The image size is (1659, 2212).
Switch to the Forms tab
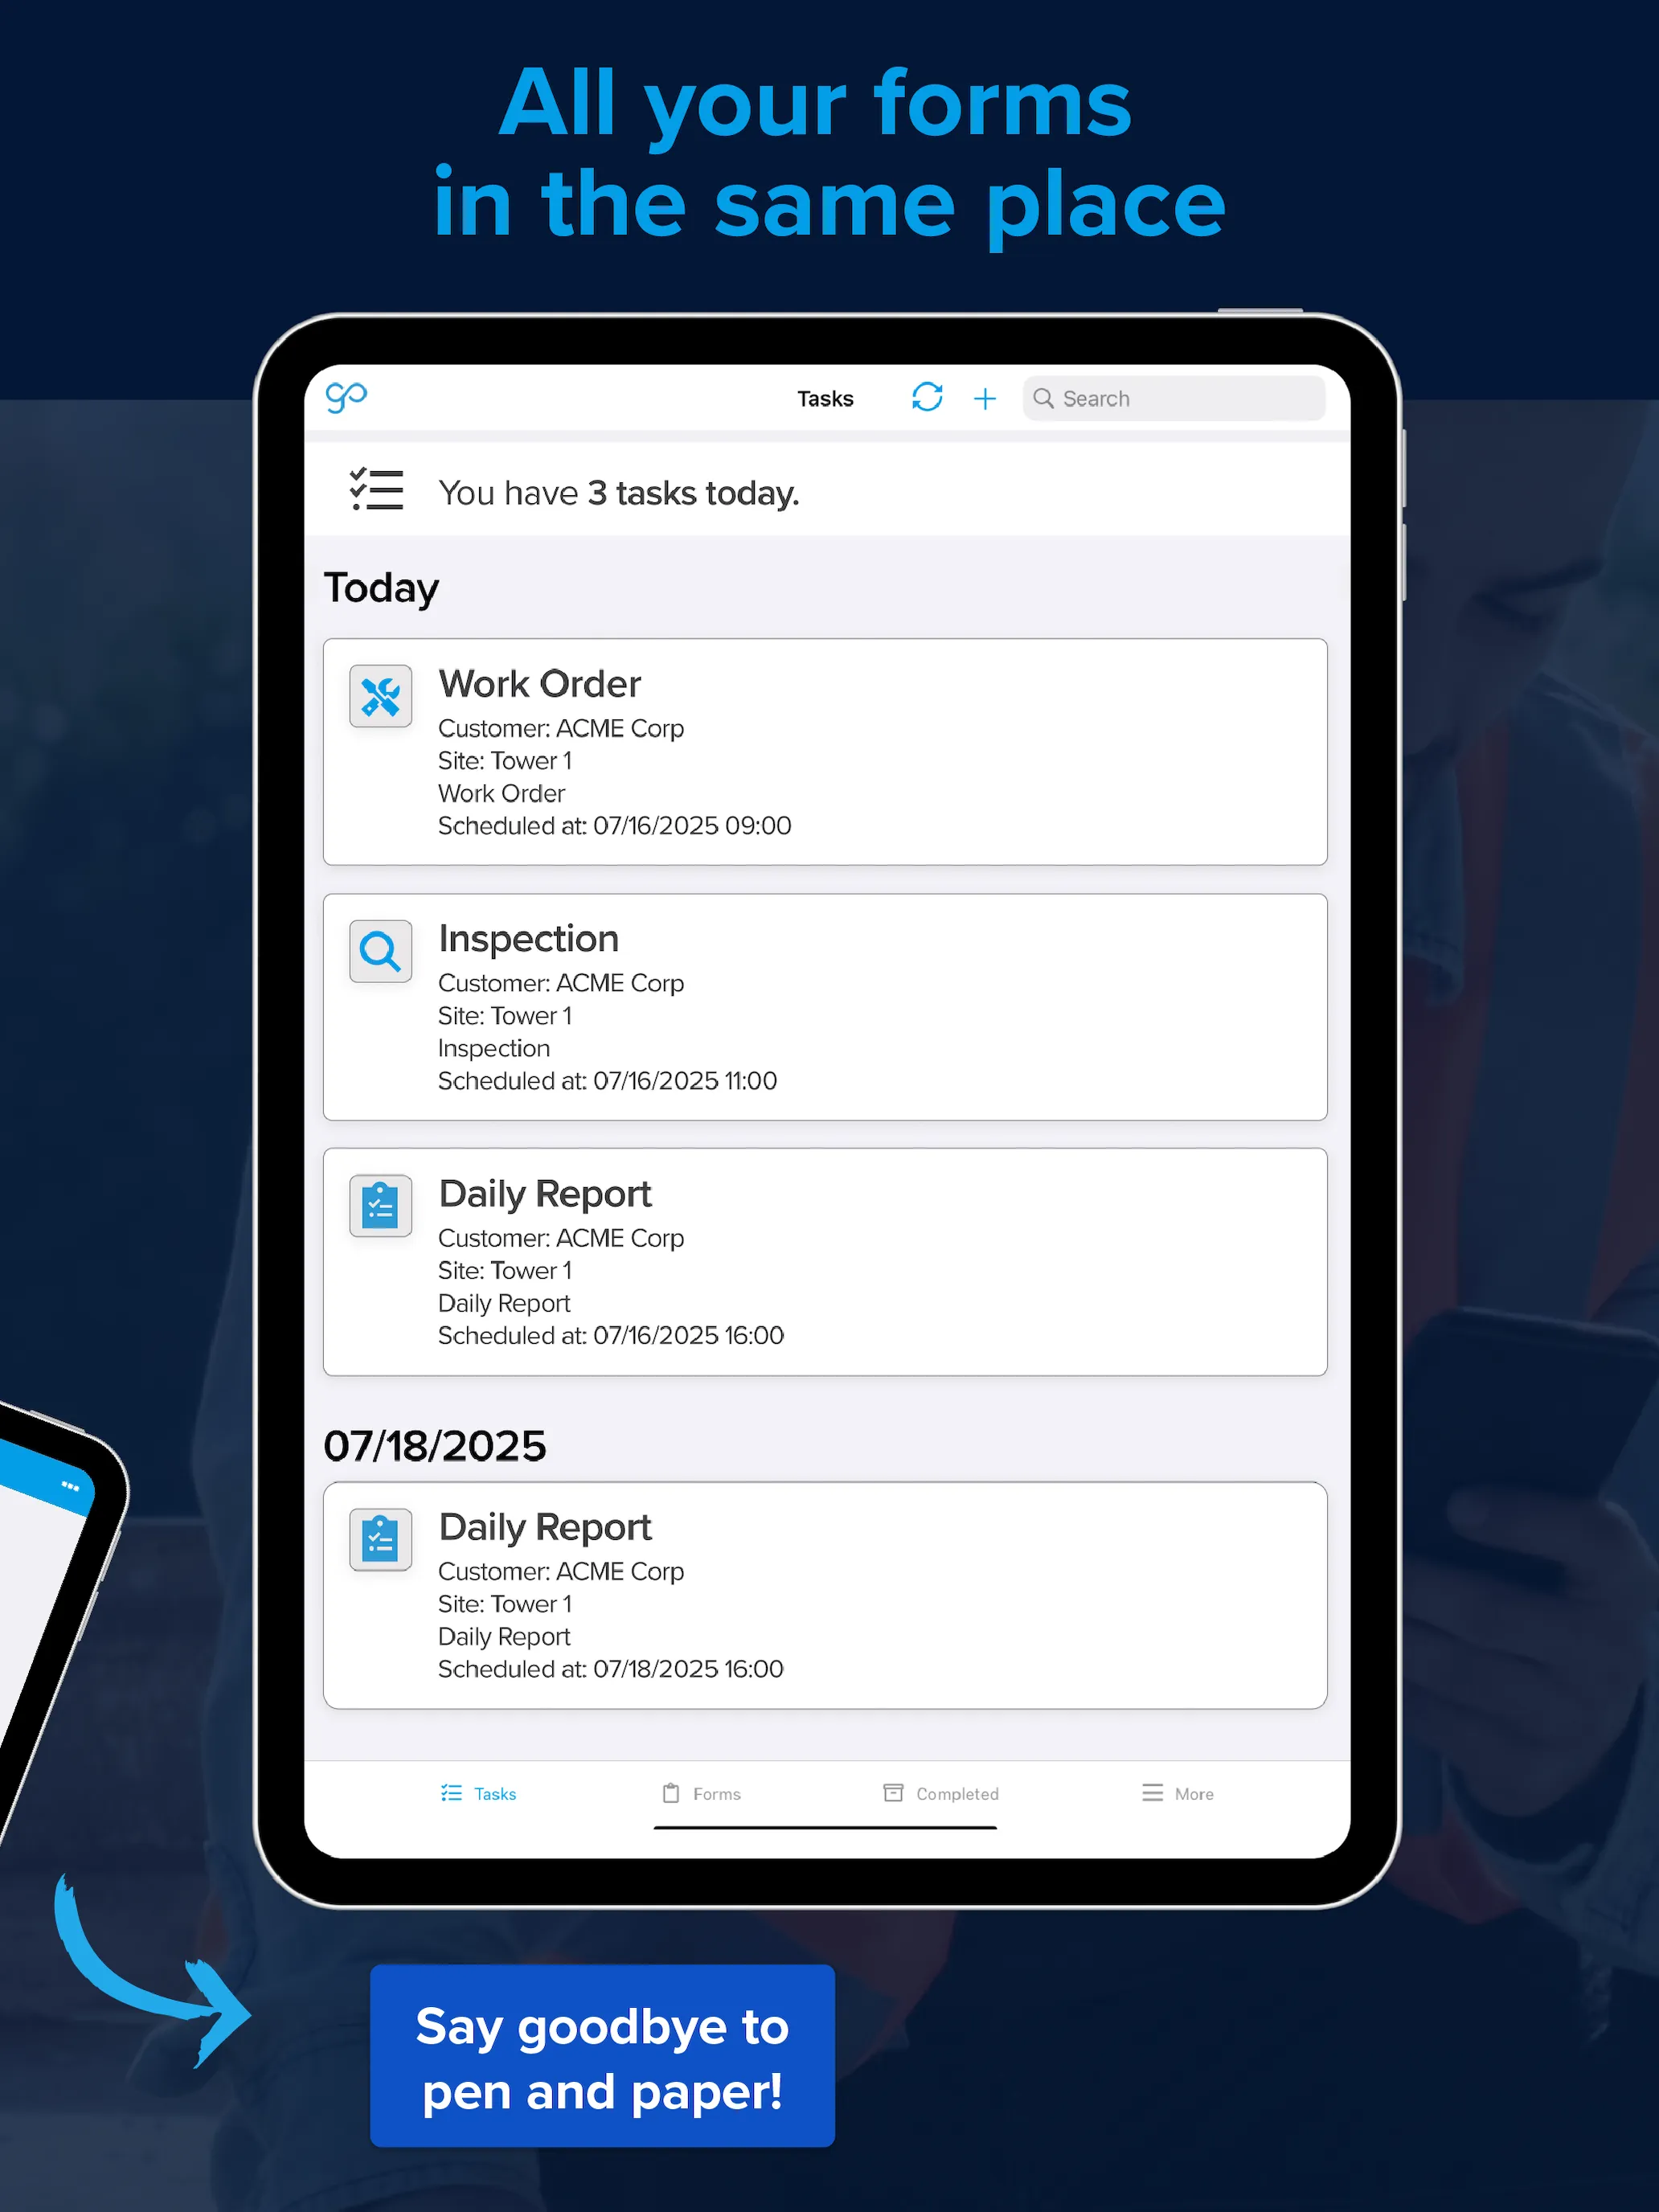[718, 1792]
